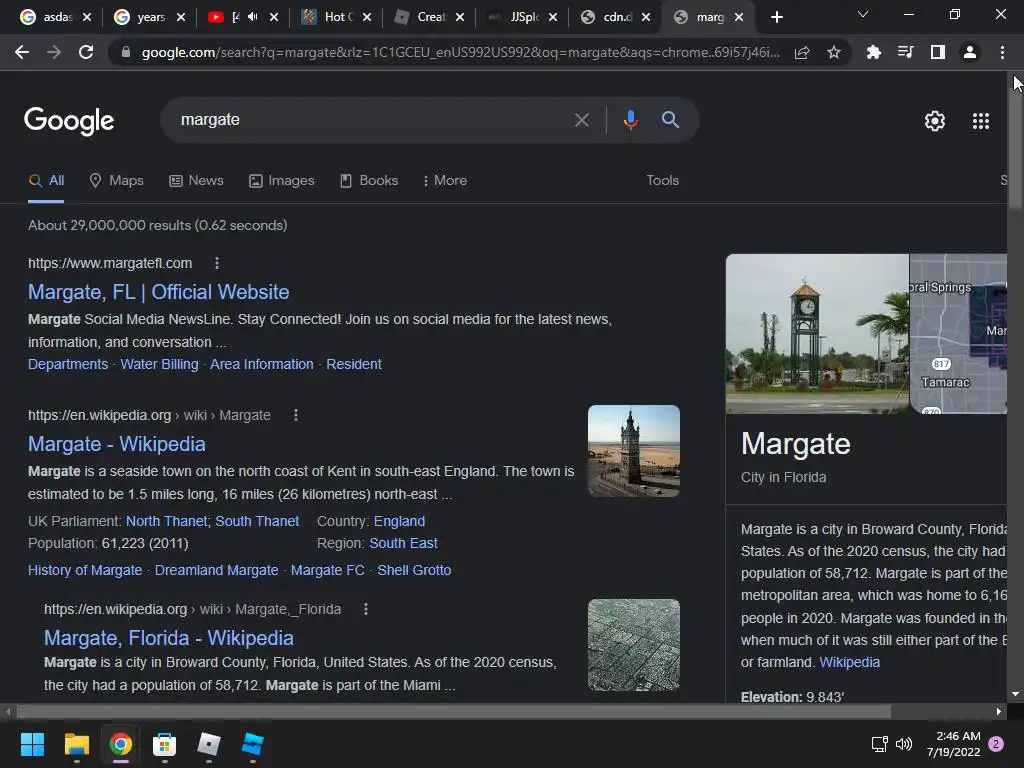The height and width of the screenshot is (768, 1024).
Task: Open Roblox taskbar icon
Action: 209,744
